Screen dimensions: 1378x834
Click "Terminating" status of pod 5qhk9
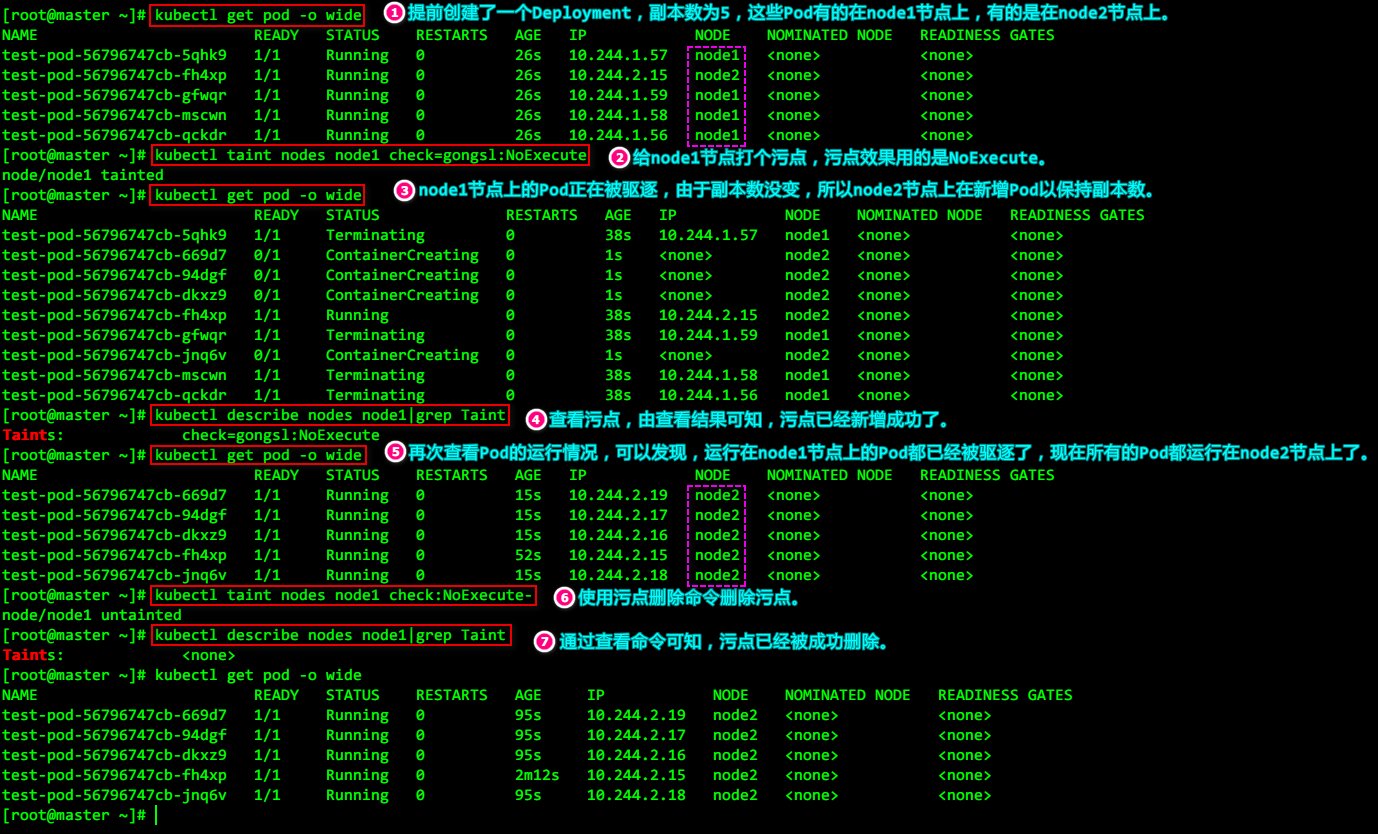click(x=375, y=235)
